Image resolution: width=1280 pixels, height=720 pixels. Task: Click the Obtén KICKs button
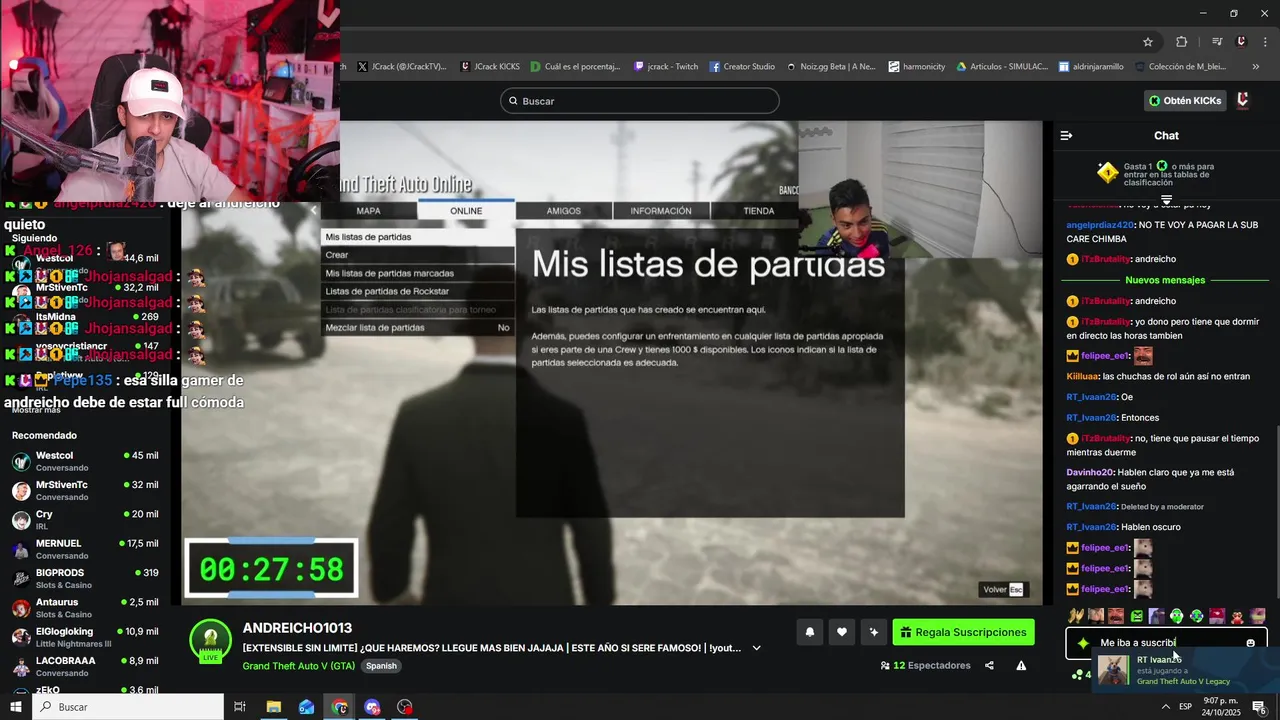pyautogui.click(x=1185, y=100)
